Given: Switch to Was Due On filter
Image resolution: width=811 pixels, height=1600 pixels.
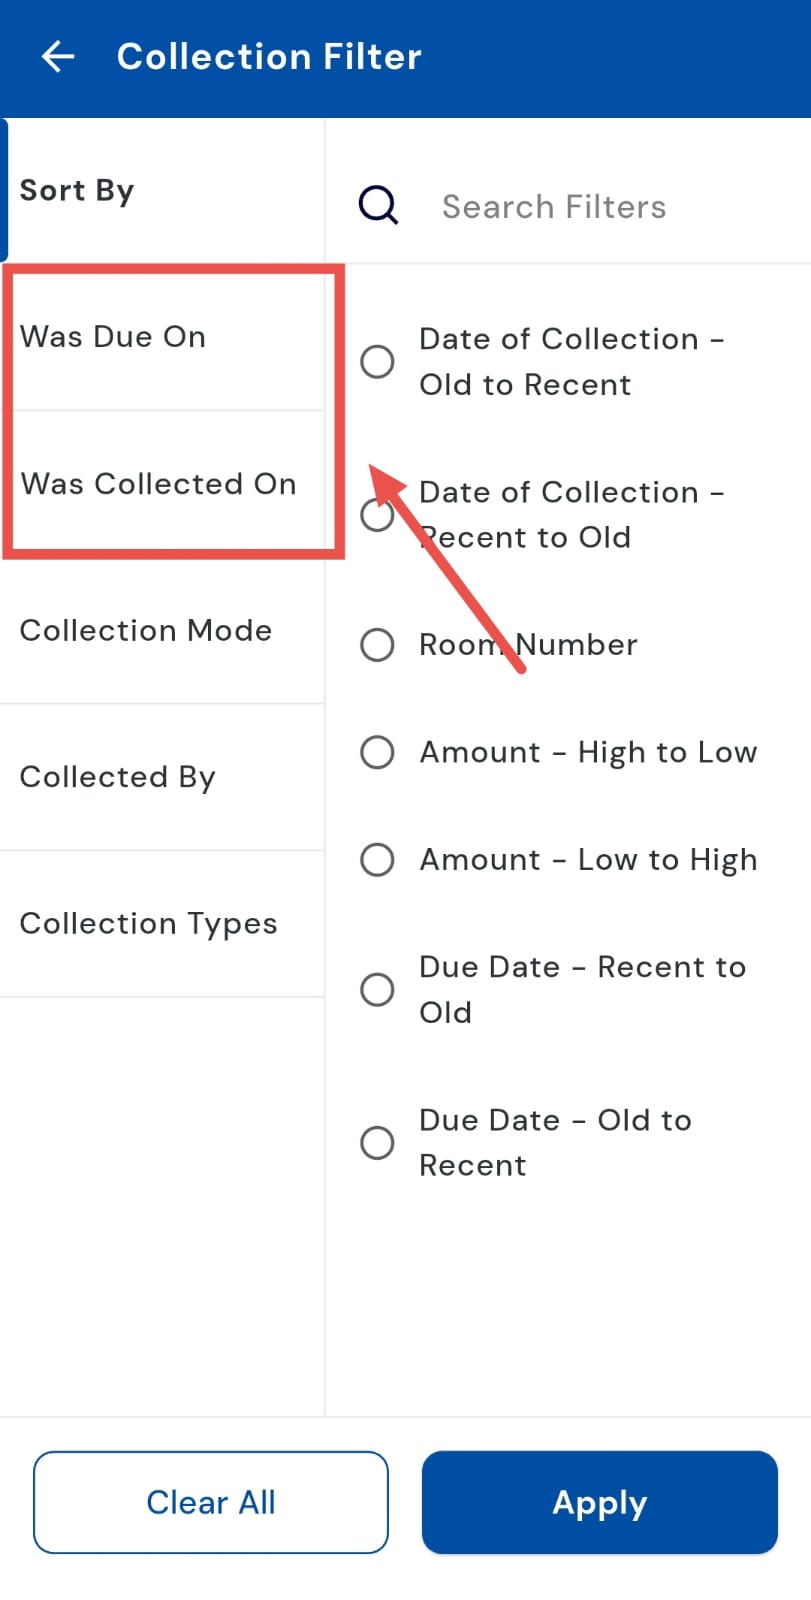Looking at the screenshot, I should click(113, 337).
